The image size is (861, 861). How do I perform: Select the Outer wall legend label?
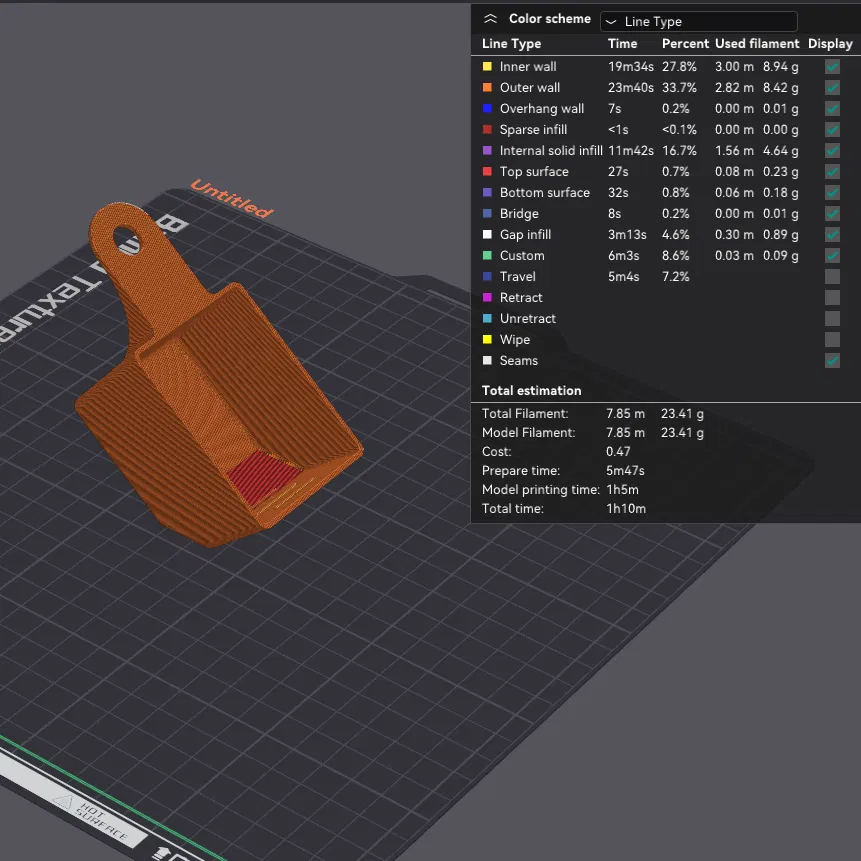click(x=529, y=87)
